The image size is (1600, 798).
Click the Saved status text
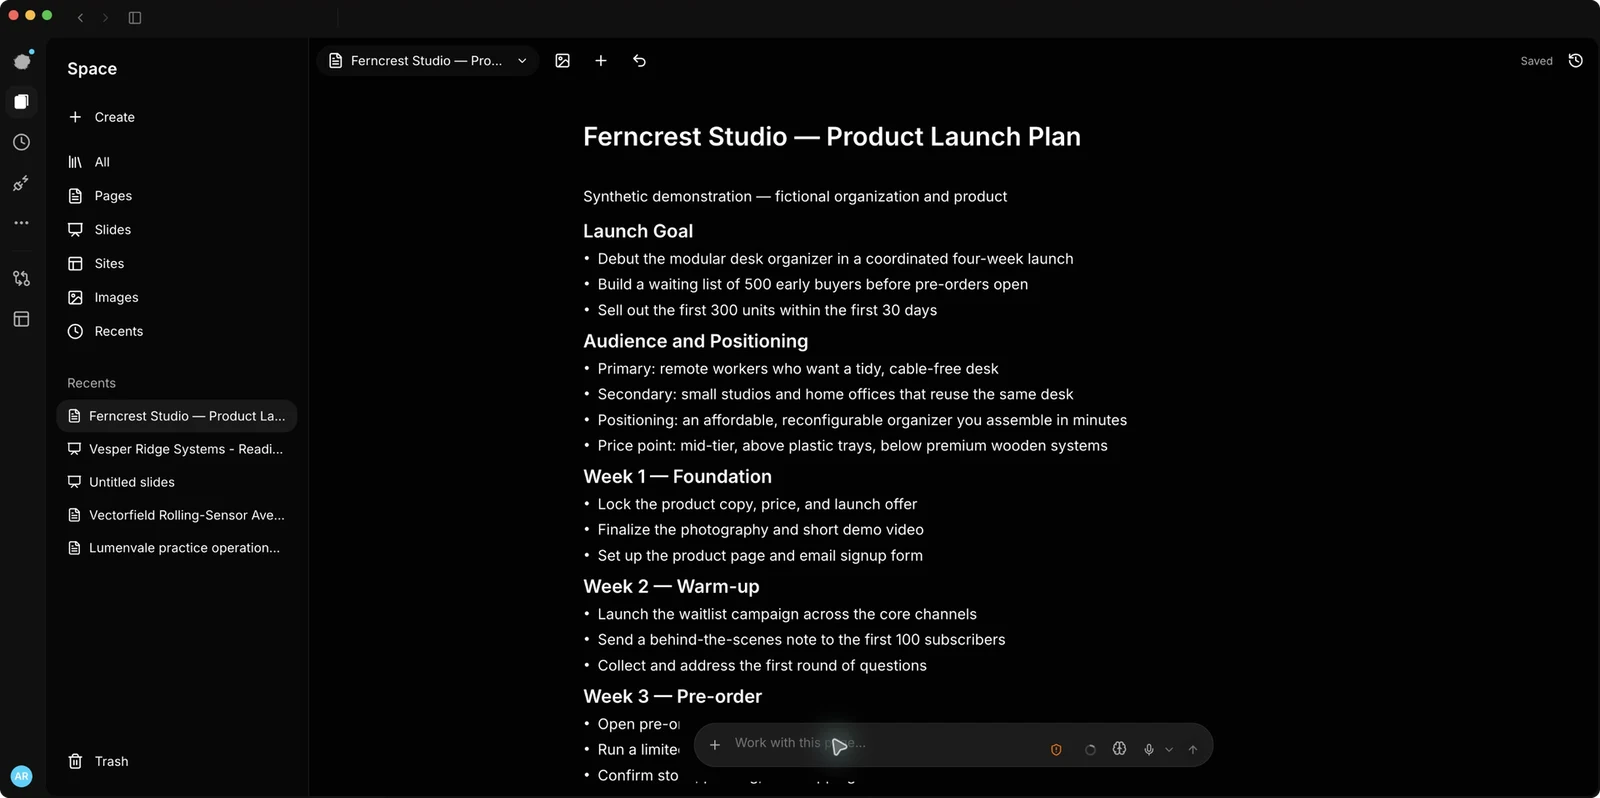[1536, 61]
